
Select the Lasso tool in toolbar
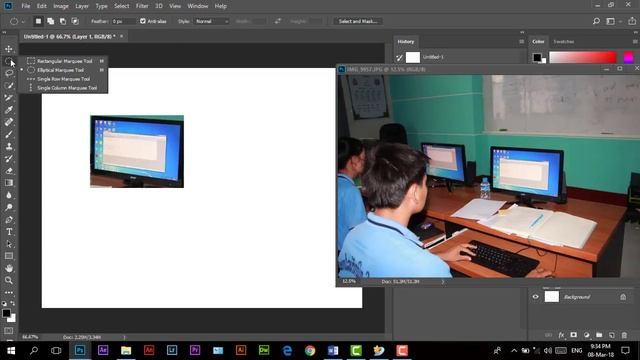(x=9, y=73)
